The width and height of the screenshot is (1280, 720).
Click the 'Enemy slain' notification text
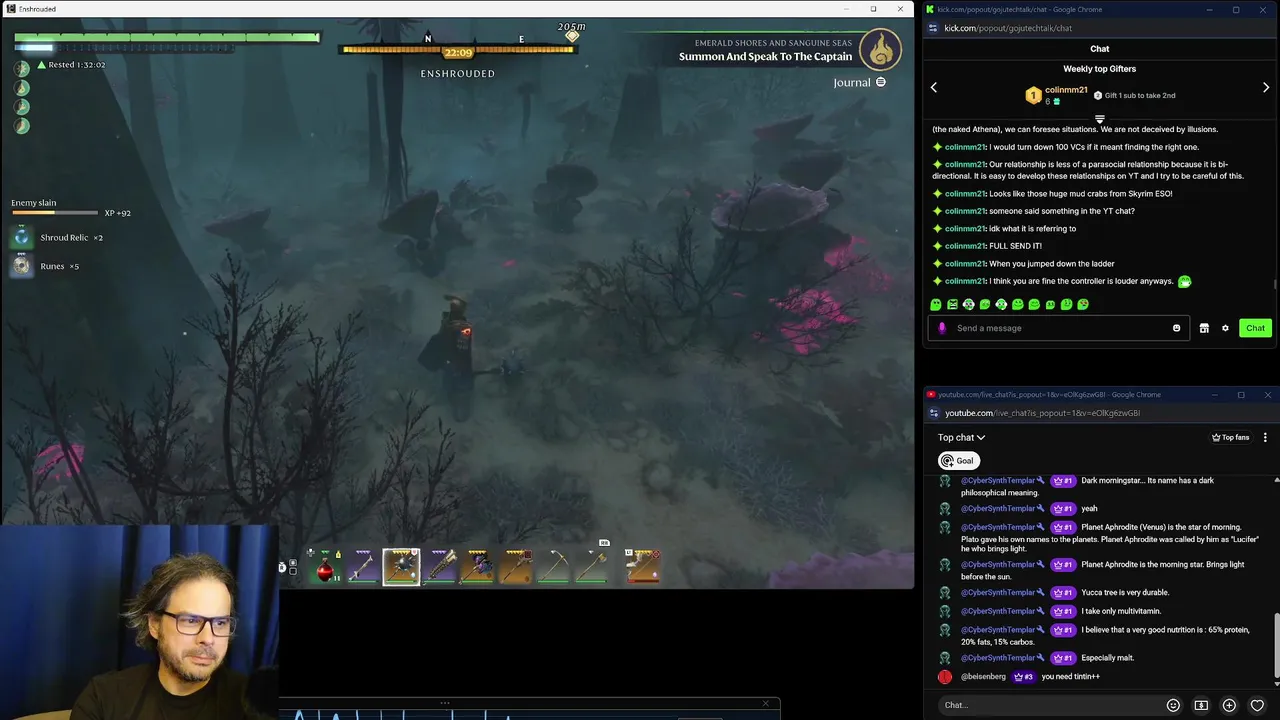coord(33,203)
